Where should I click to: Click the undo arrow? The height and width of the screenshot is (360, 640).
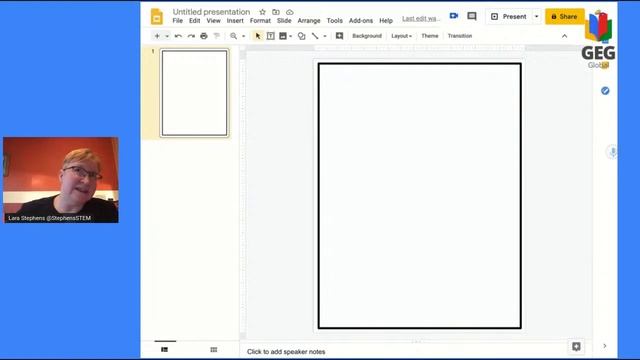pyautogui.click(x=178, y=36)
